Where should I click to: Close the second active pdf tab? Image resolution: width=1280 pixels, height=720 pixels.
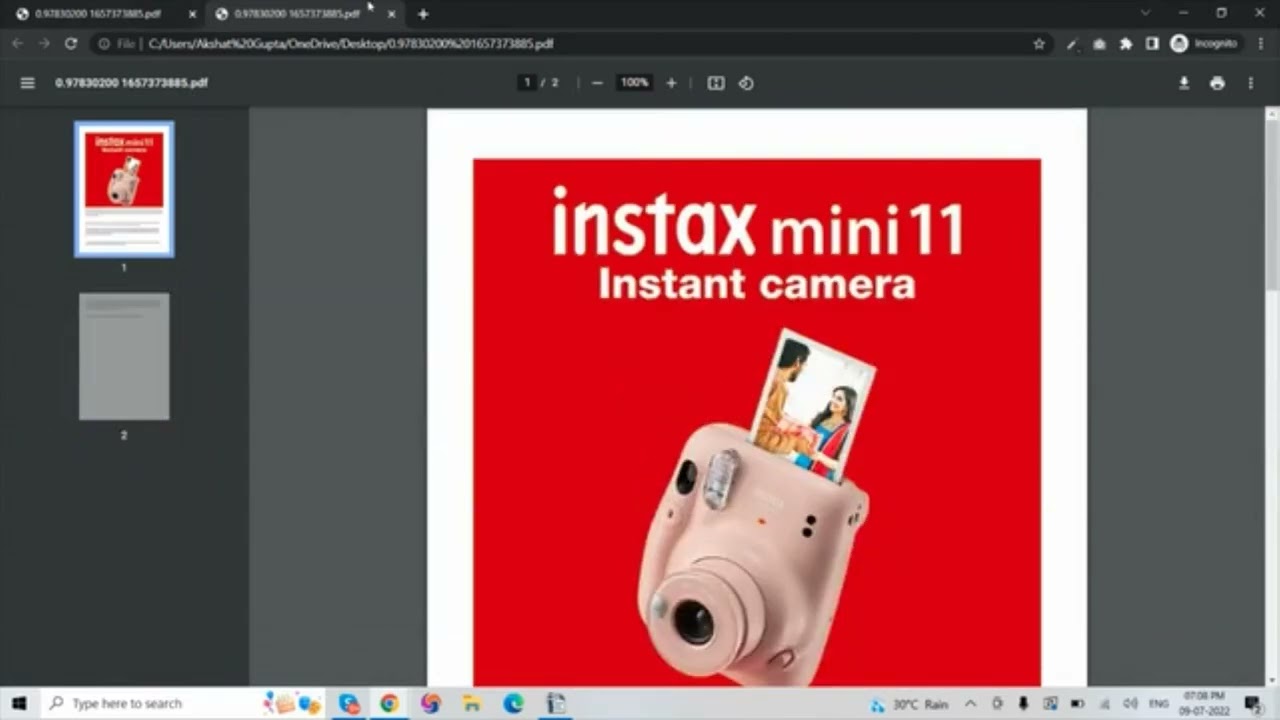tap(391, 14)
